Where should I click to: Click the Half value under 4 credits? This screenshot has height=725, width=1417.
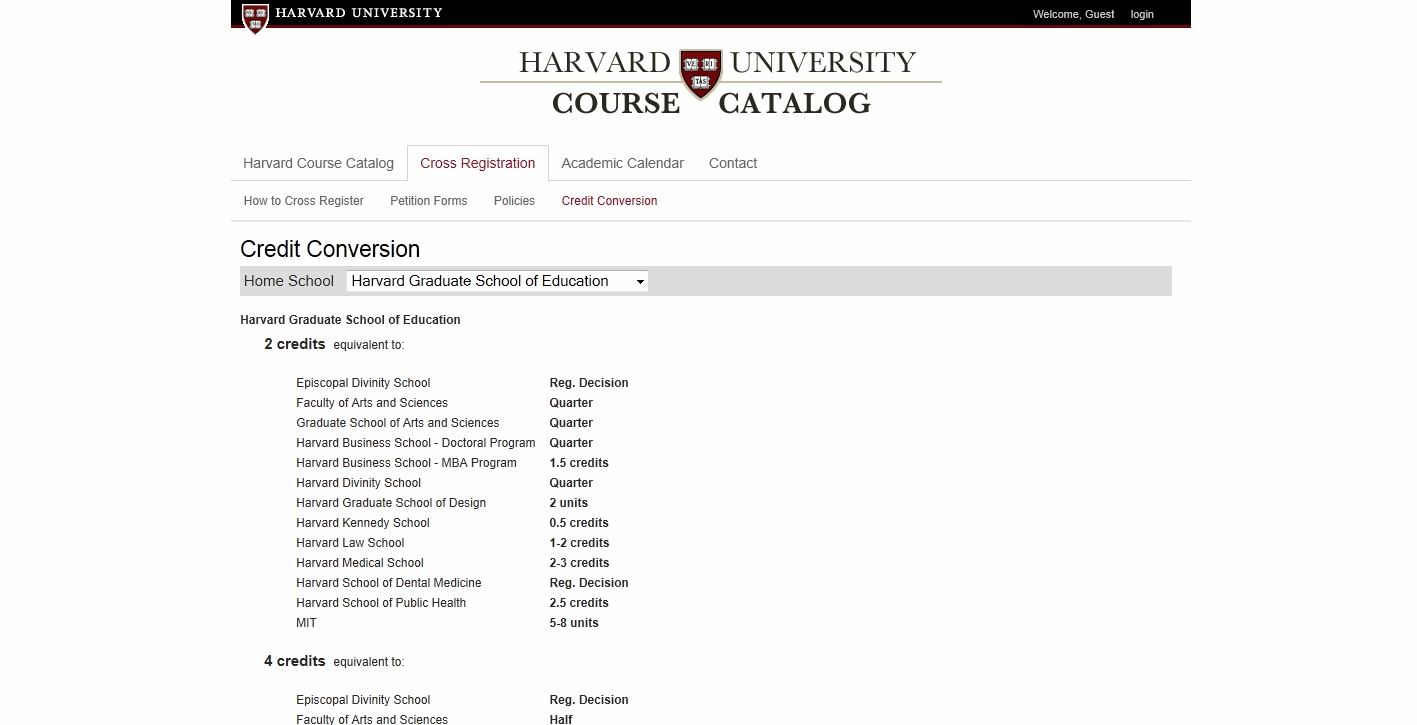pos(561,719)
